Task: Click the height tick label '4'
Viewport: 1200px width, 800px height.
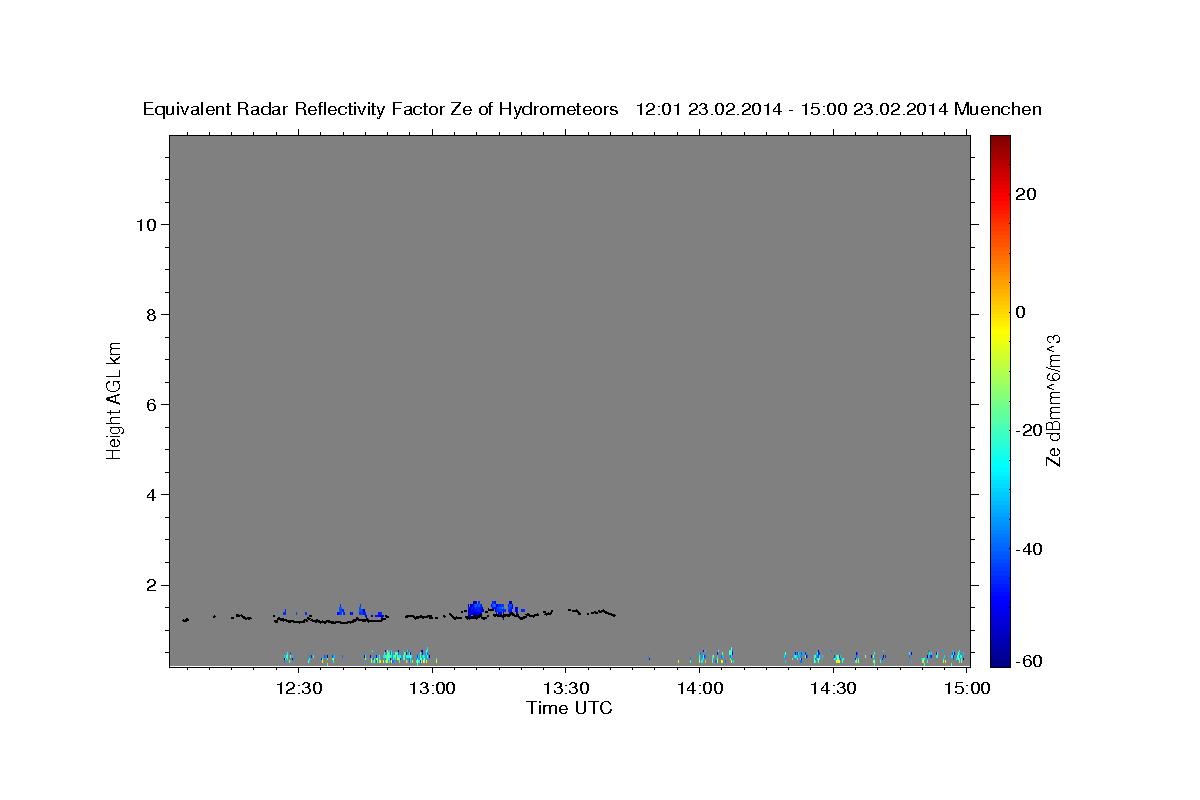Action: point(150,494)
